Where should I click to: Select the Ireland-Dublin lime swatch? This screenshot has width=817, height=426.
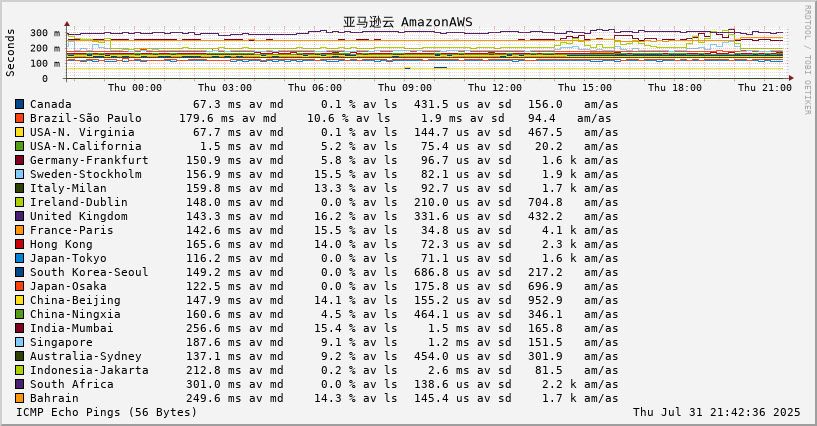pos(19,202)
